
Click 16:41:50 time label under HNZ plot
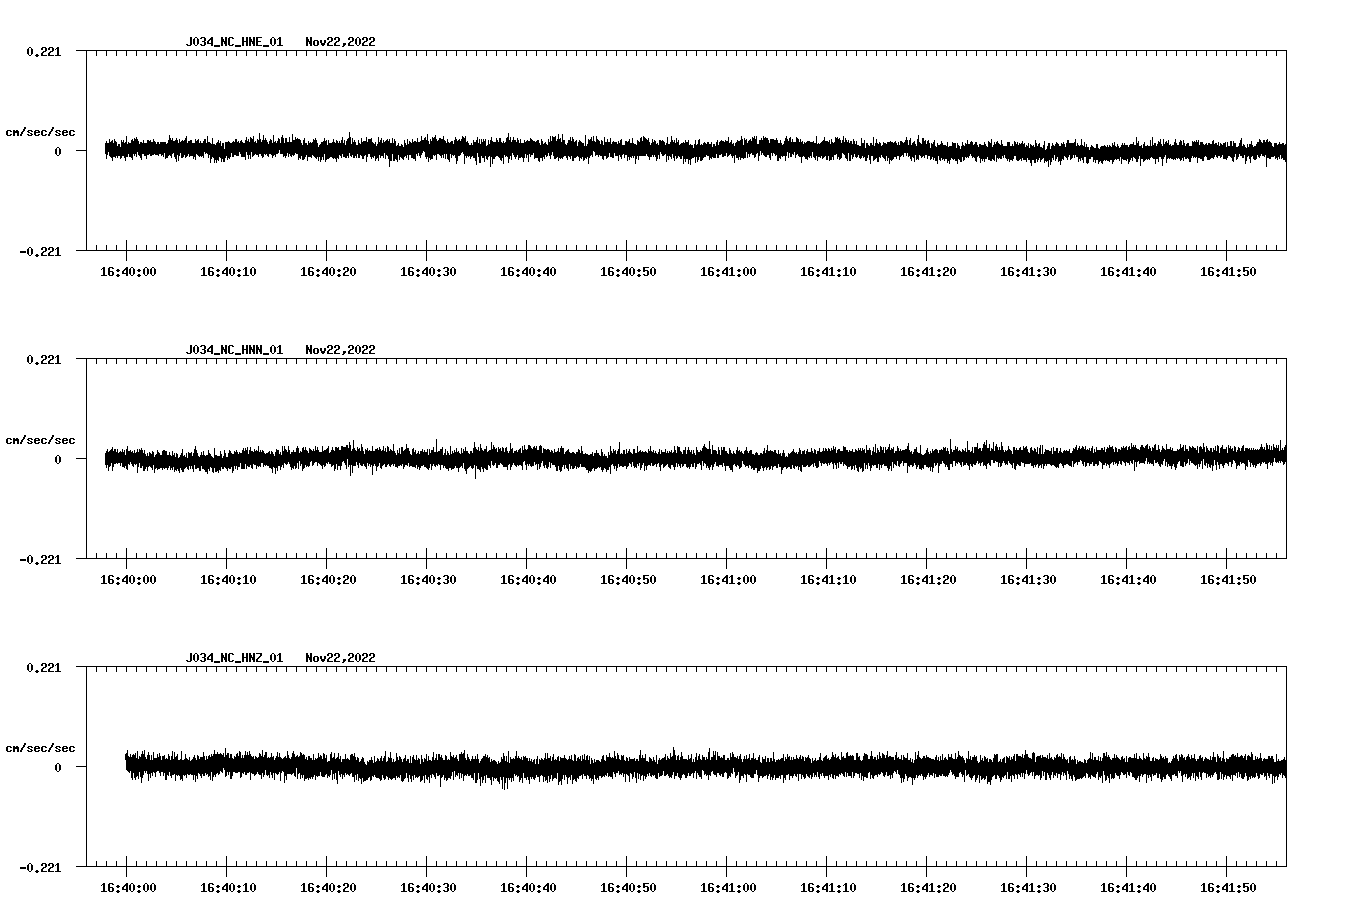coord(1228,888)
